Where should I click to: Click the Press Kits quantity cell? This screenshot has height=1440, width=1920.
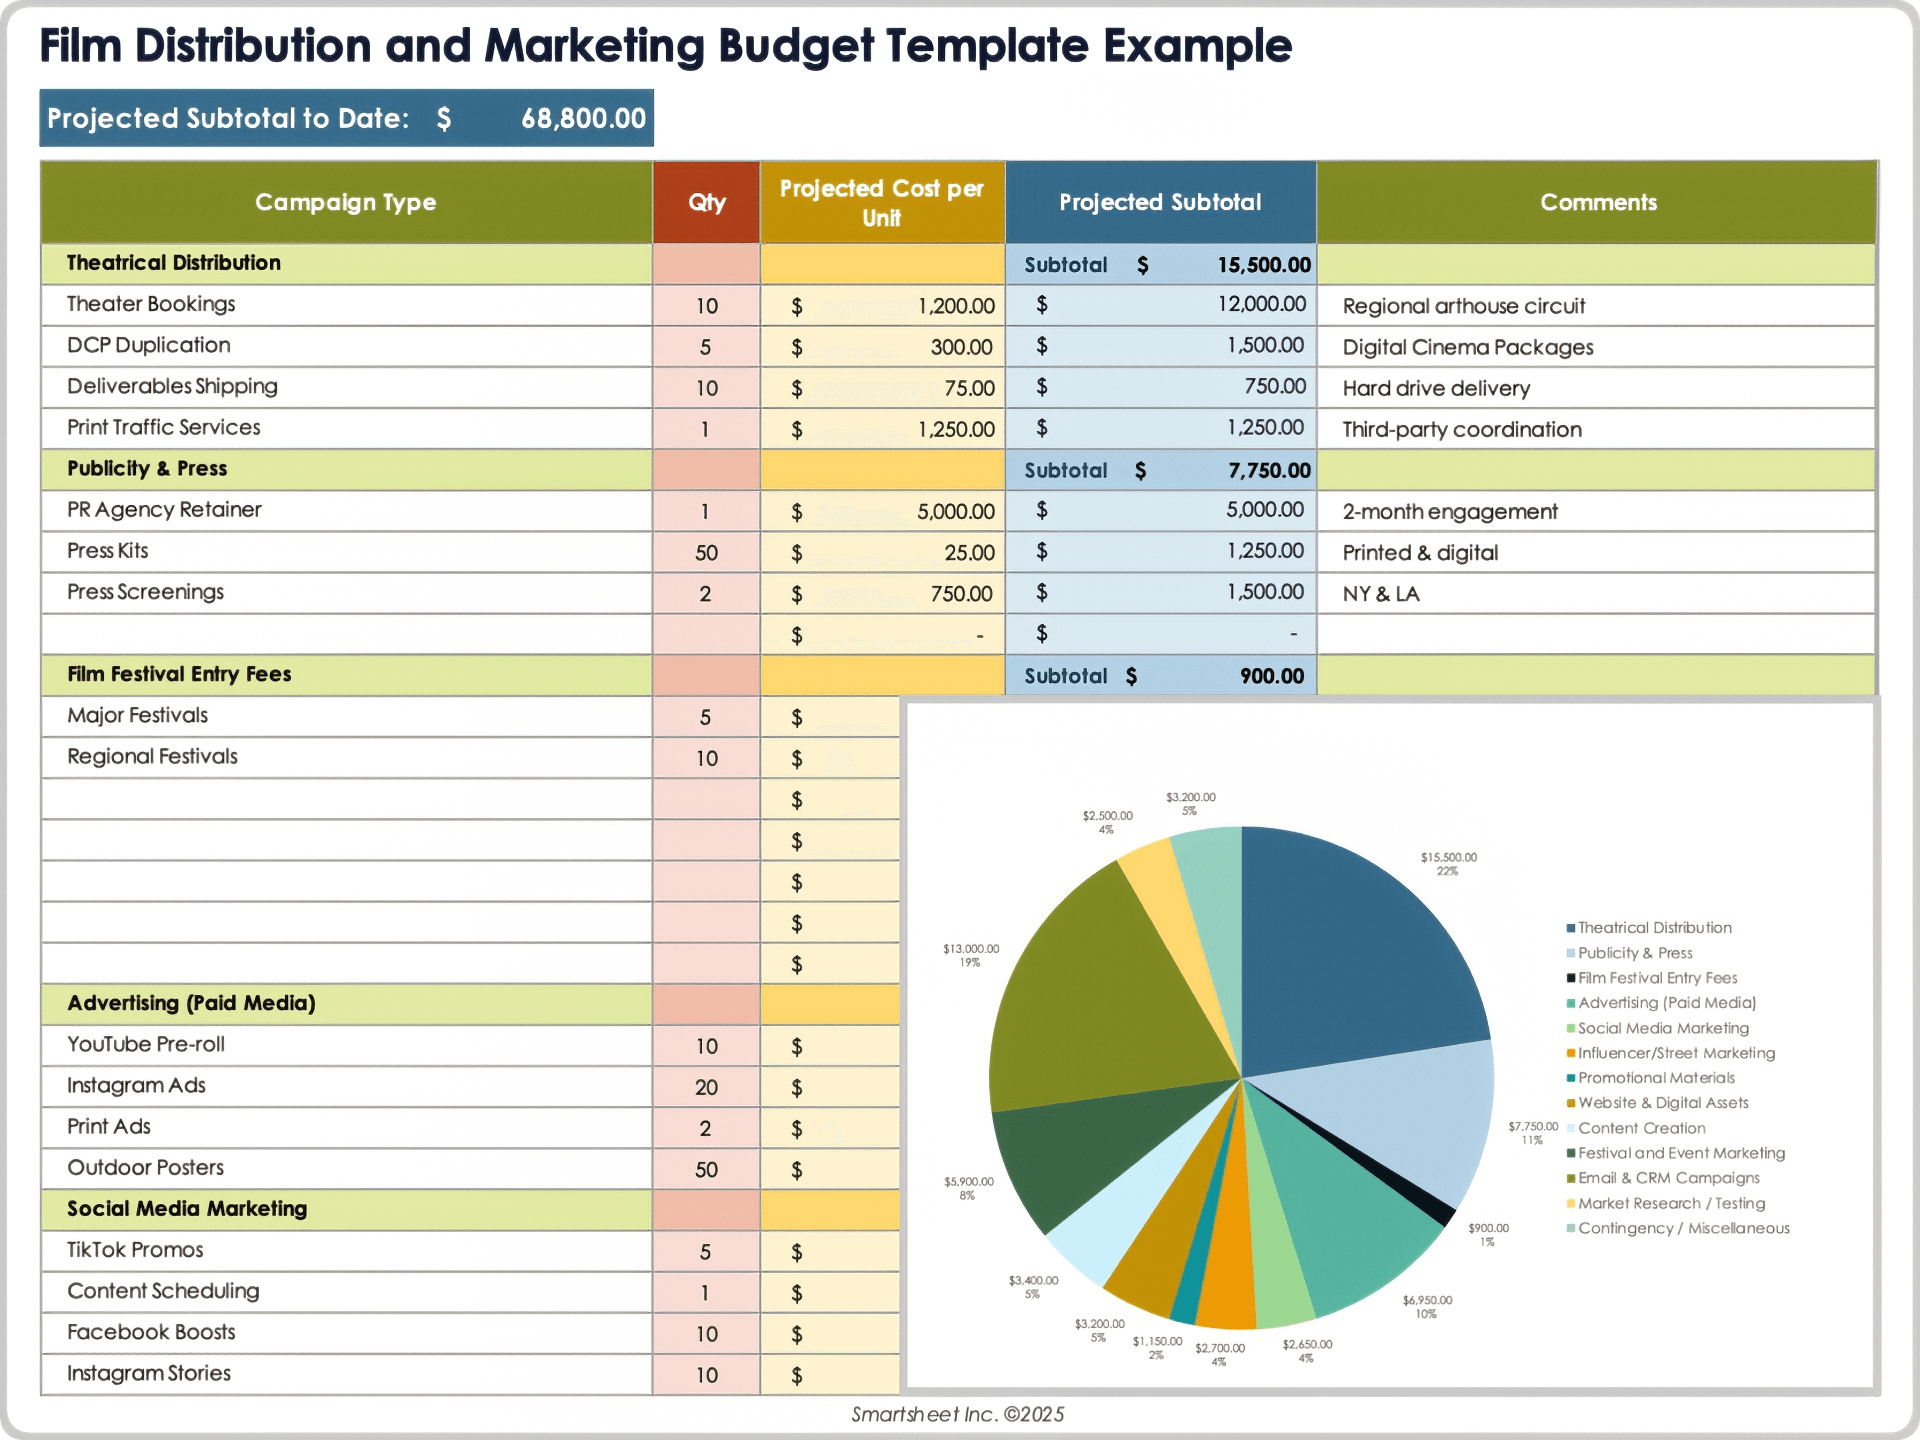(x=706, y=553)
